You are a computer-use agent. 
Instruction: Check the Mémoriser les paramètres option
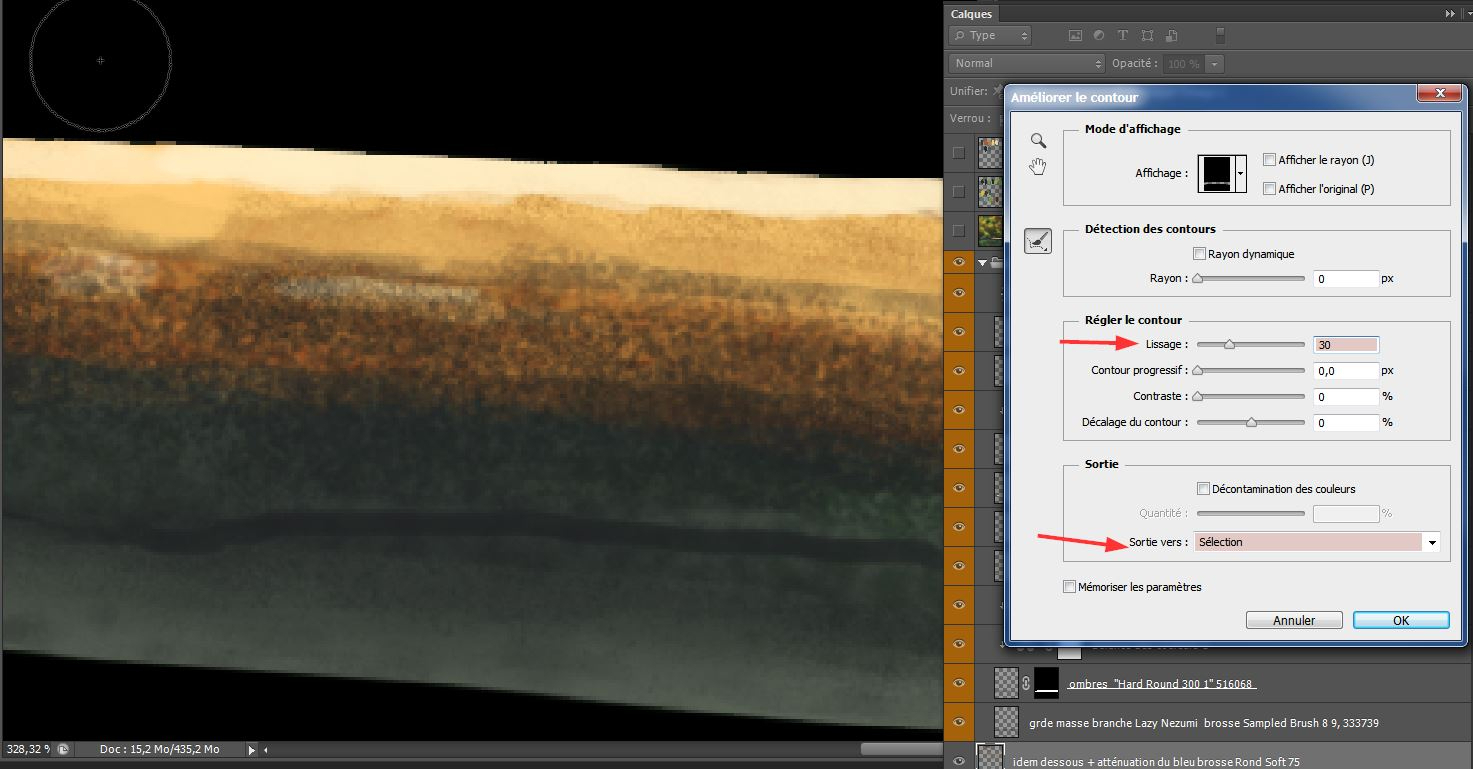pos(1070,587)
